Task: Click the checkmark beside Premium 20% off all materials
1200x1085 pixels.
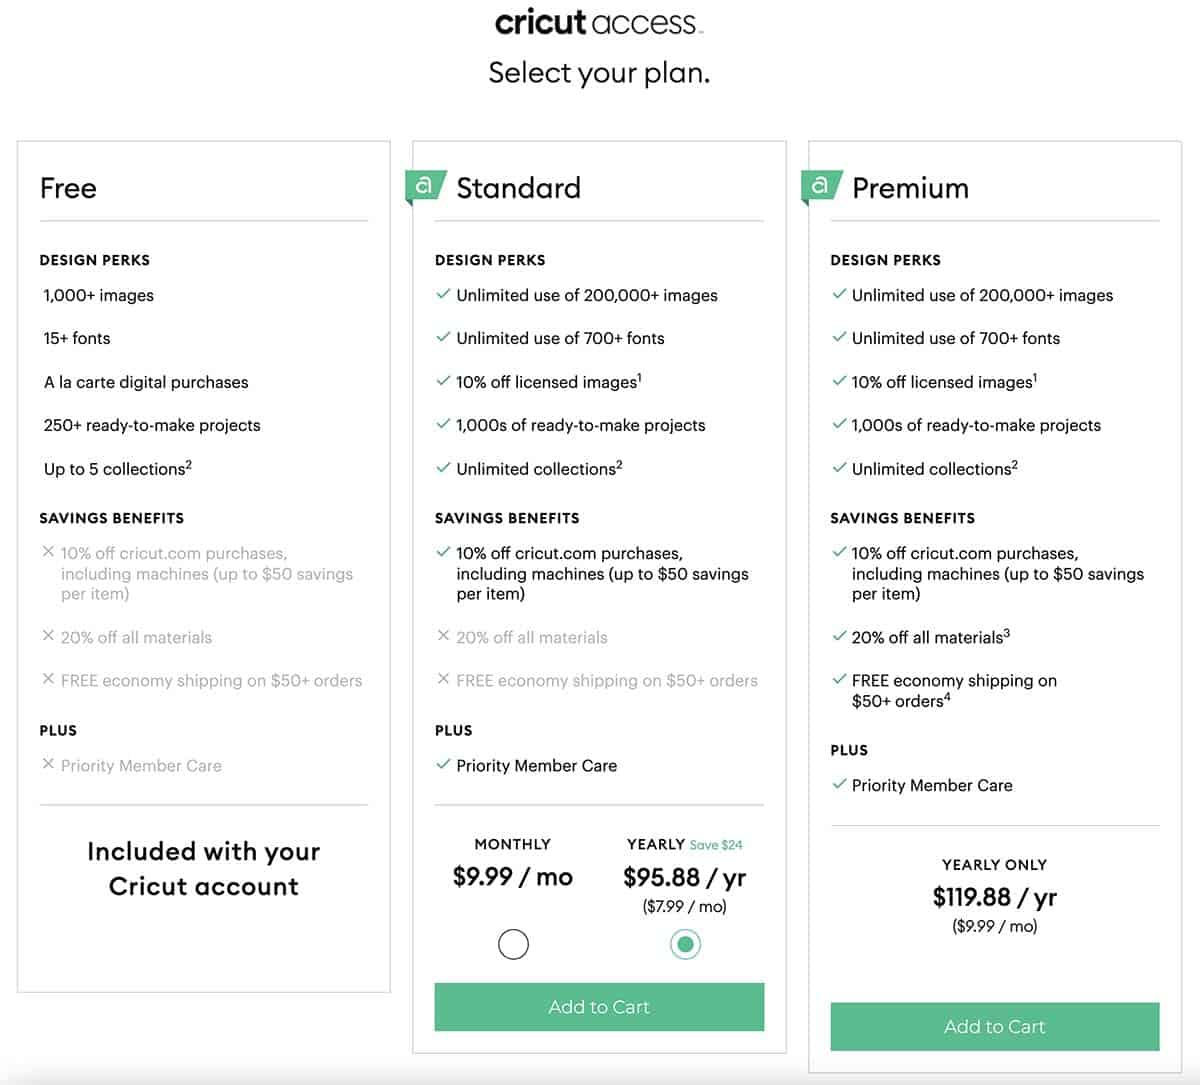Action: (839, 636)
